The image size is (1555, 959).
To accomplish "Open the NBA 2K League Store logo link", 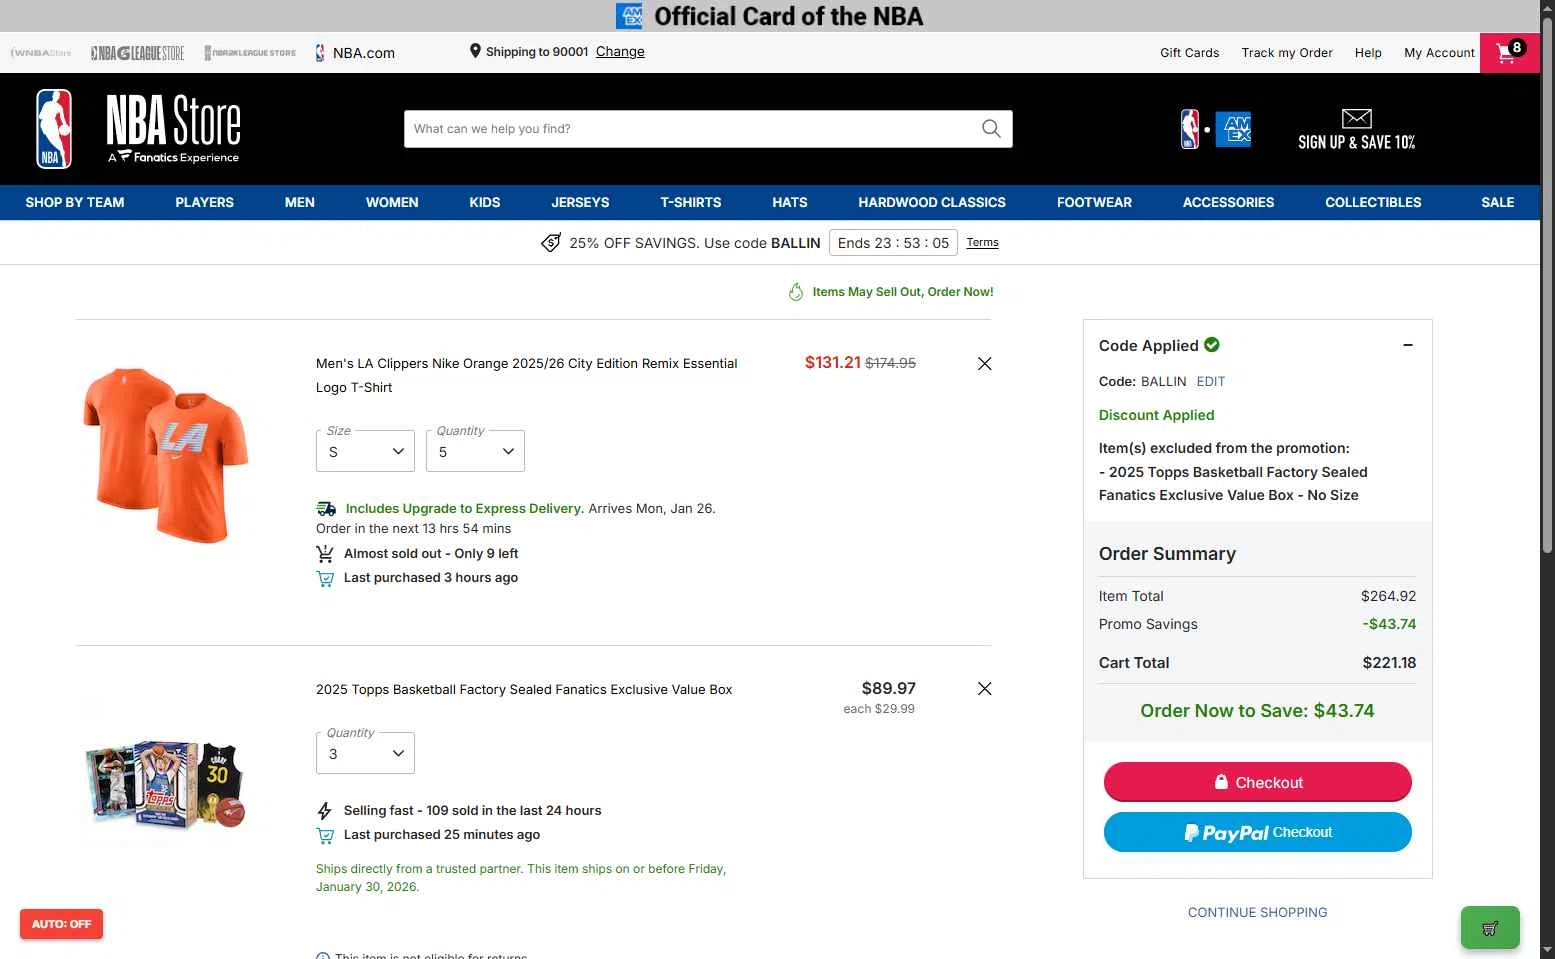I will click(x=250, y=53).
